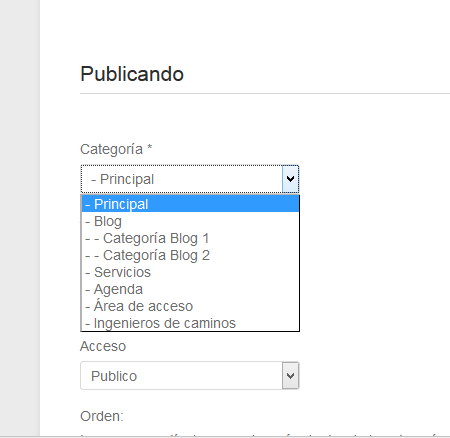The width and height of the screenshot is (450, 438).
Task: Choose the "- Agenda" category
Action: point(190,289)
